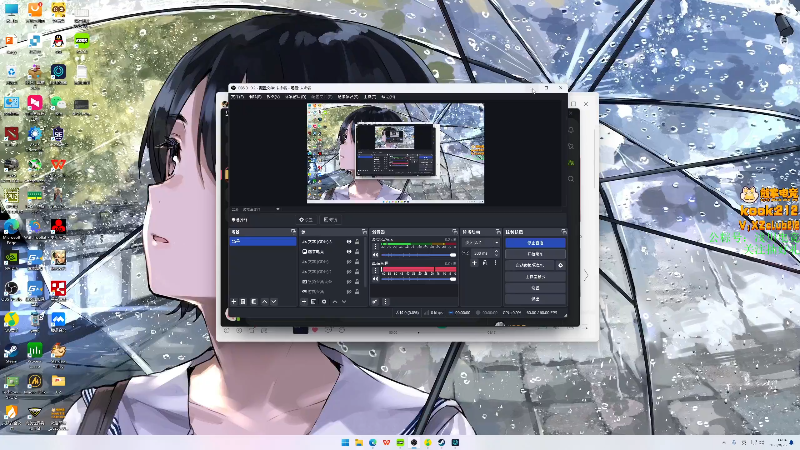The width and height of the screenshot is (800, 450).
Task: Expand the right chevron in the background window
Action: (x=586, y=276)
